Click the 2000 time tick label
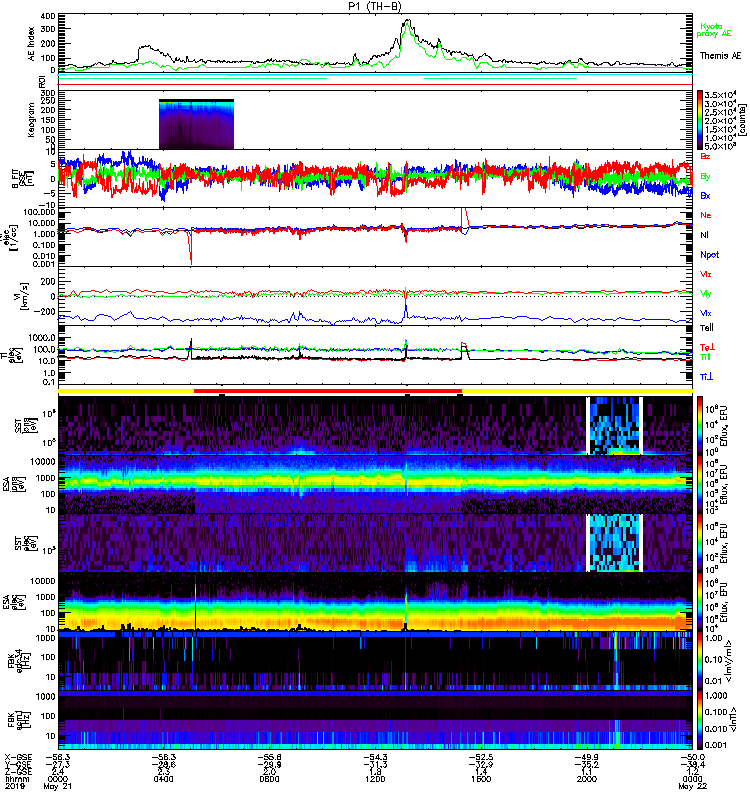Image resolution: width=750 pixels, height=800 pixels. 587,780
